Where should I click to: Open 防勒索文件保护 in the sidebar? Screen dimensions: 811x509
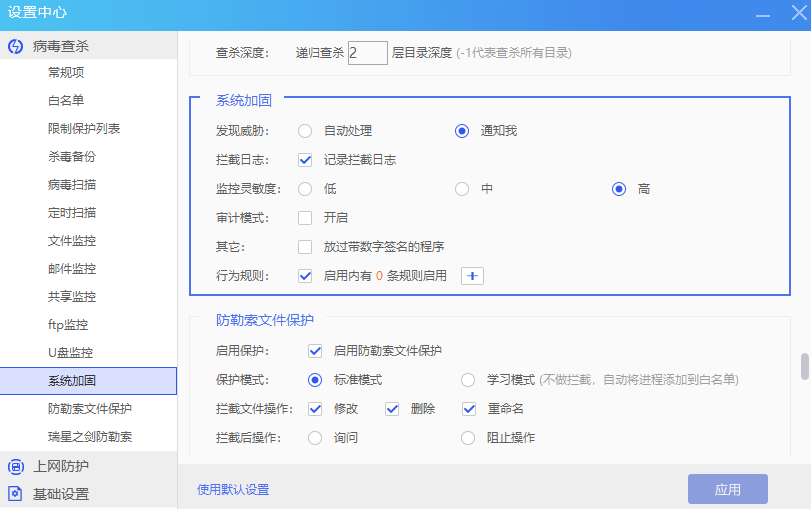tap(90, 409)
